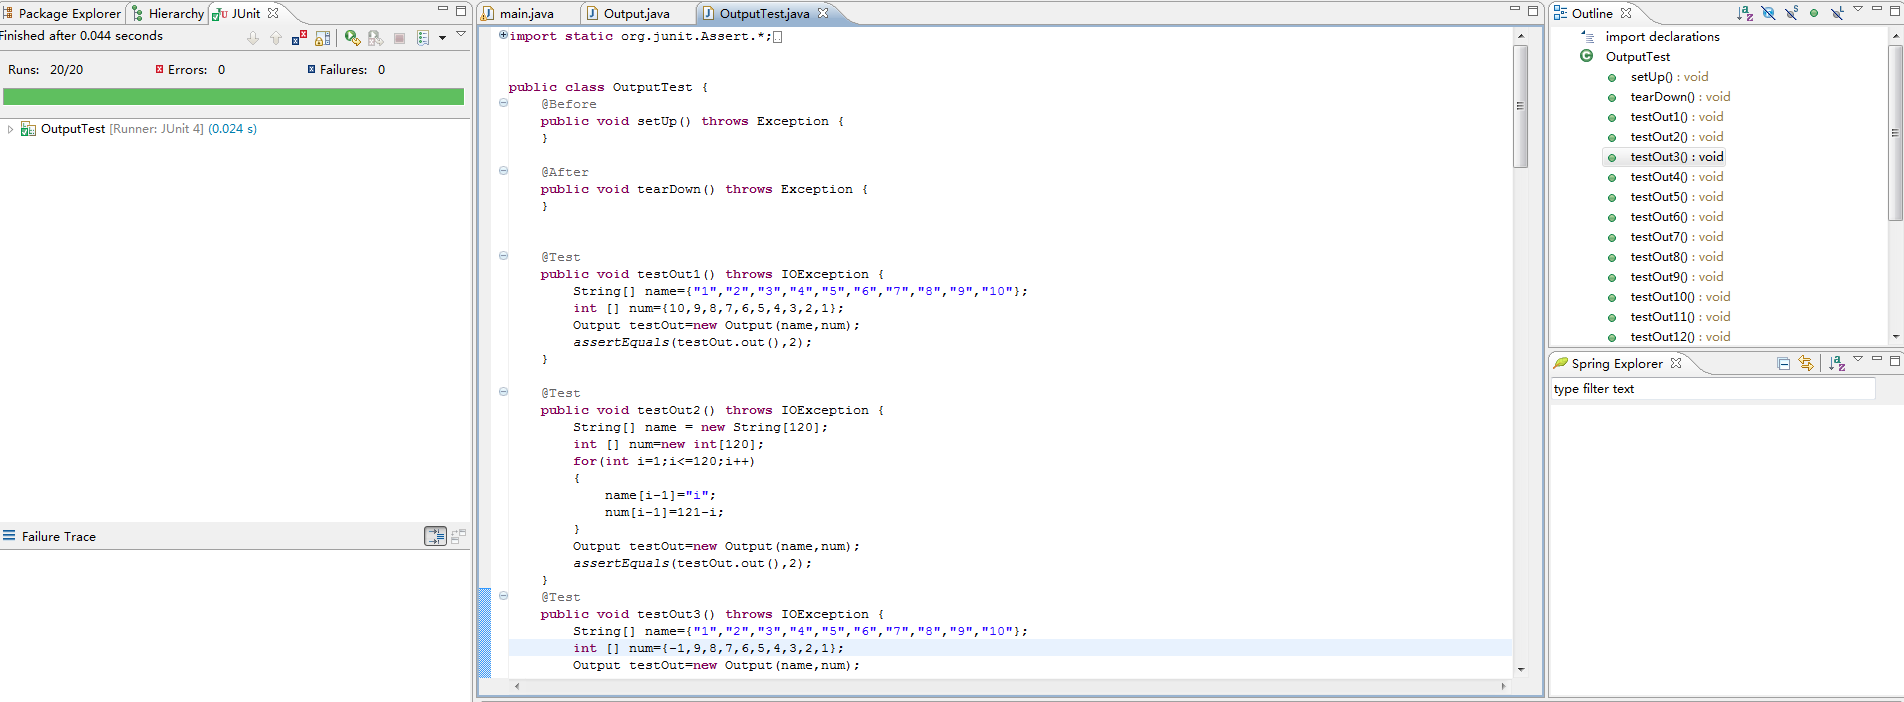This screenshot has height=702, width=1904.
Task: Toggle hide fields in Outline
Action: [1768, 13]
